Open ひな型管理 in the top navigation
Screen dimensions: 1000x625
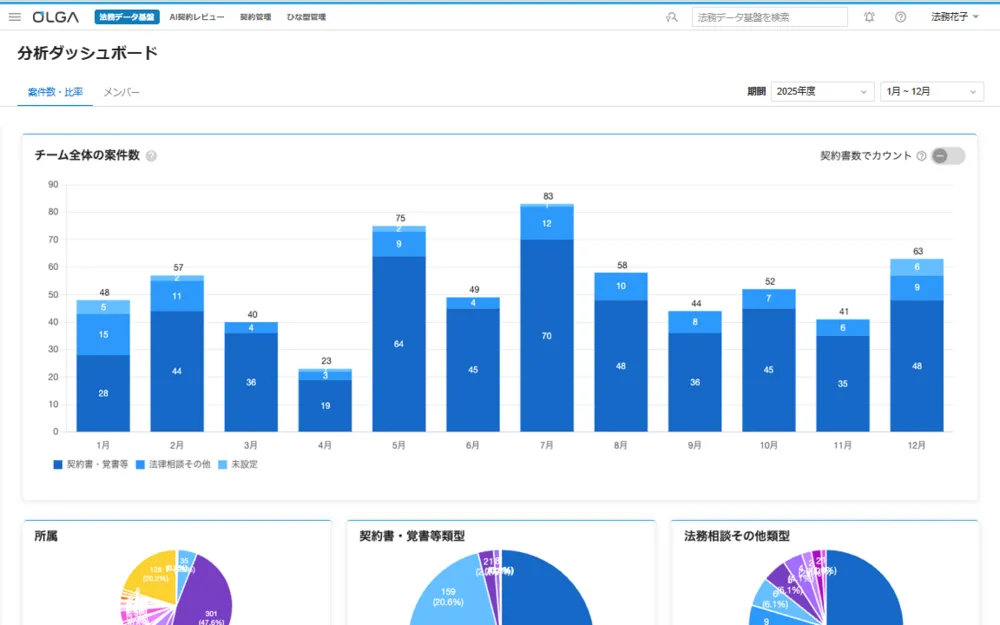[306, 17]
